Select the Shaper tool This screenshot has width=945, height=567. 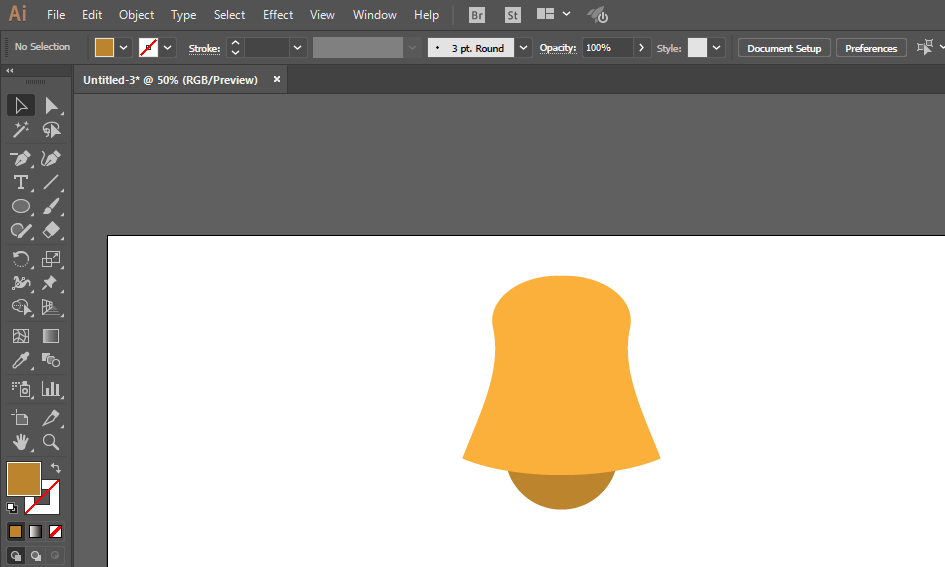pos(20,230)
